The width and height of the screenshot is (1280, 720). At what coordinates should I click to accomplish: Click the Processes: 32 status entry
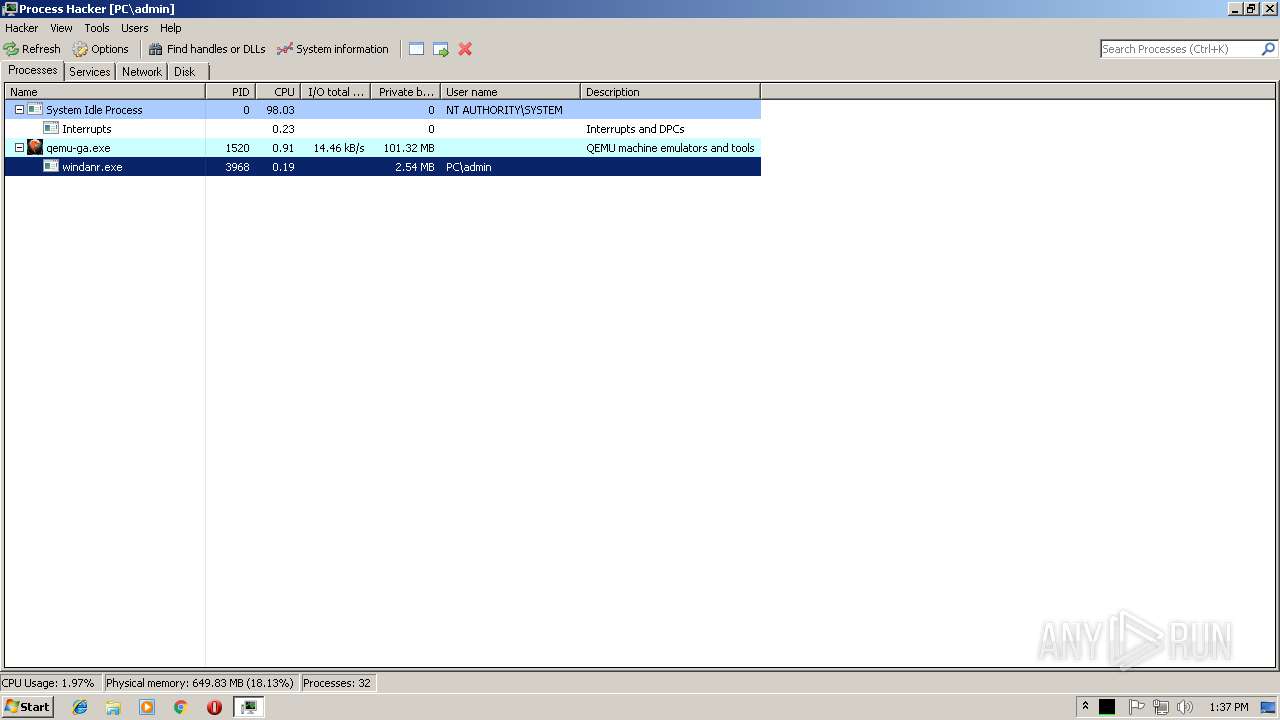pyautogui.click(x=337, y=683)
